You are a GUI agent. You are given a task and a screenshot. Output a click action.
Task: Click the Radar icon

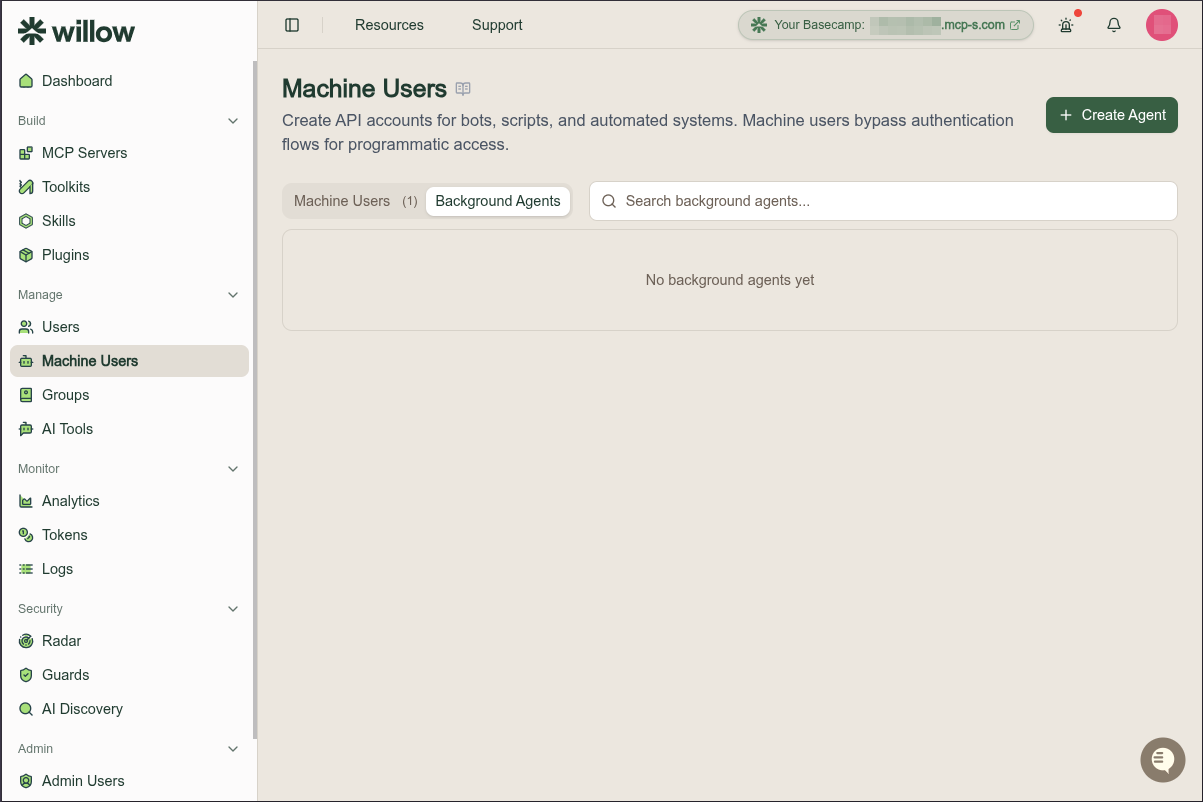coord(26,641)
